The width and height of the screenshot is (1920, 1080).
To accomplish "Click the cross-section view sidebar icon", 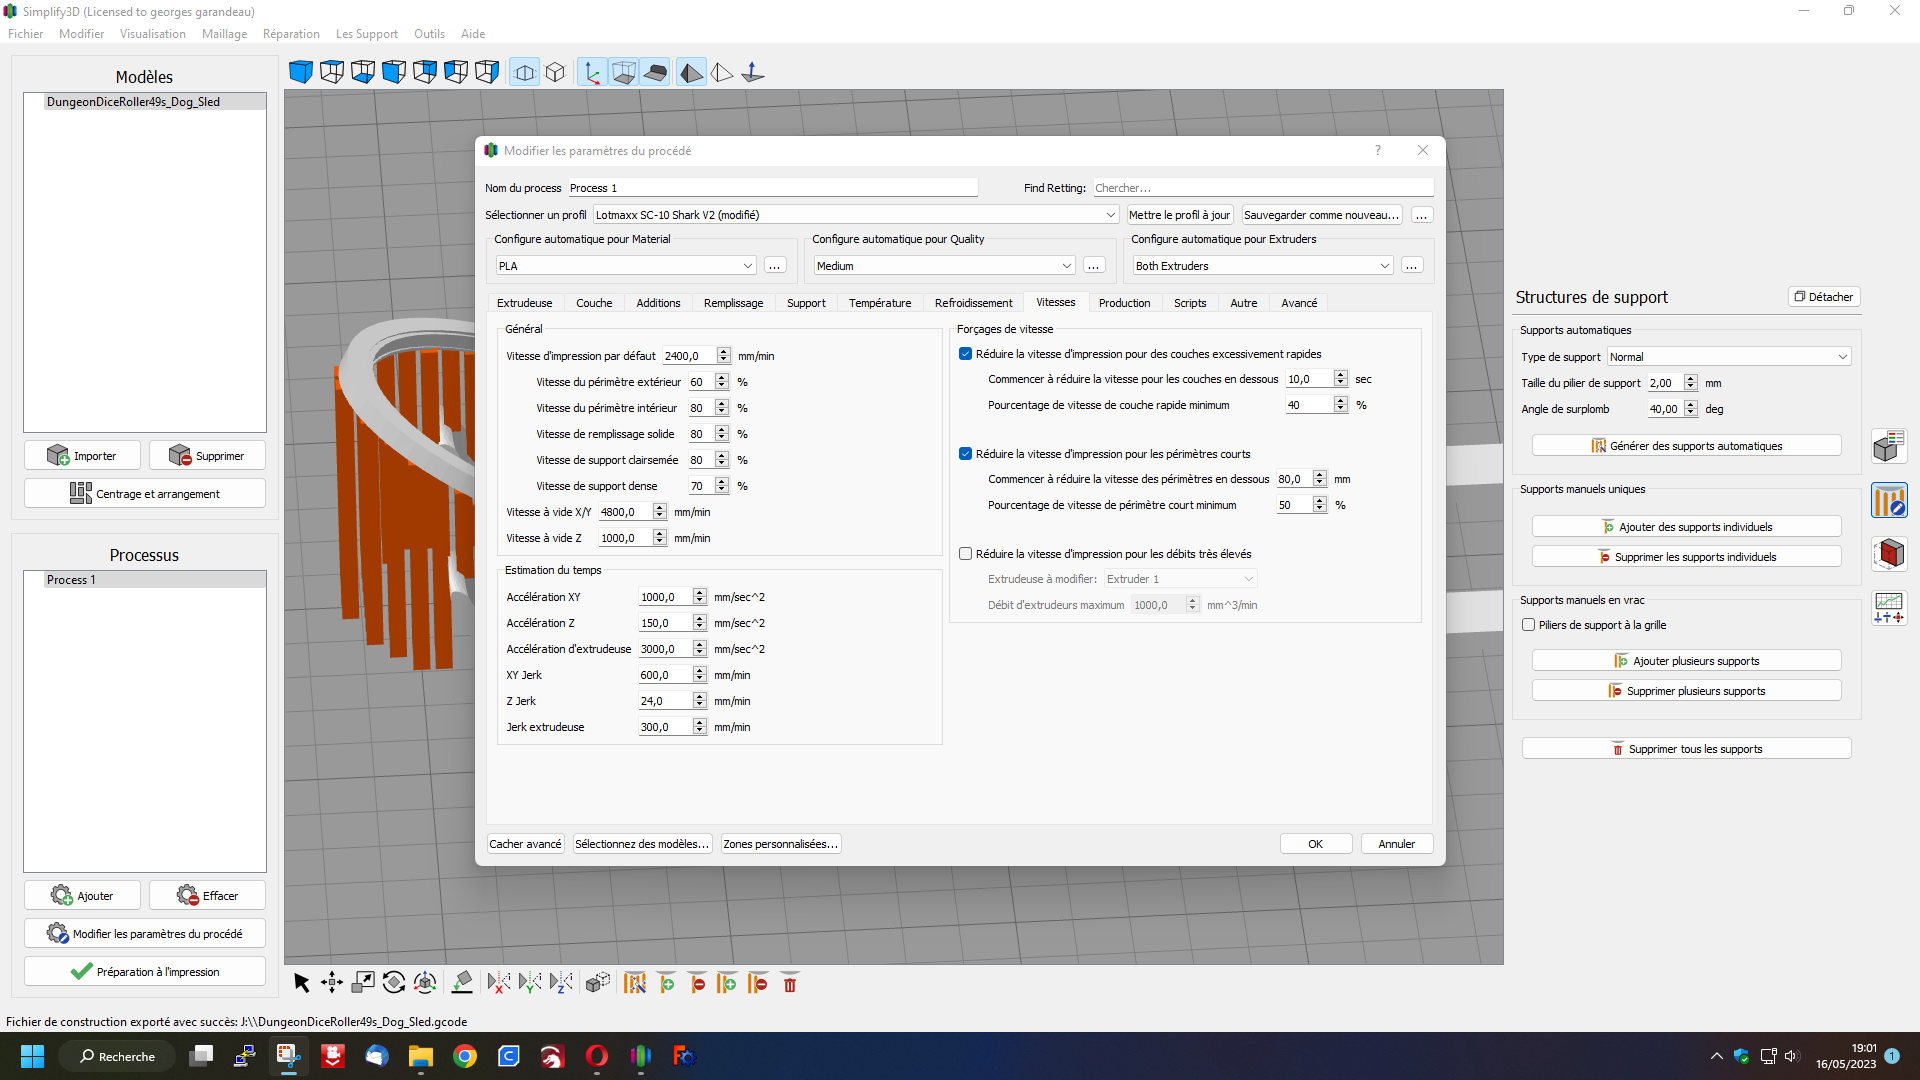I will [x=1889, y=553].
